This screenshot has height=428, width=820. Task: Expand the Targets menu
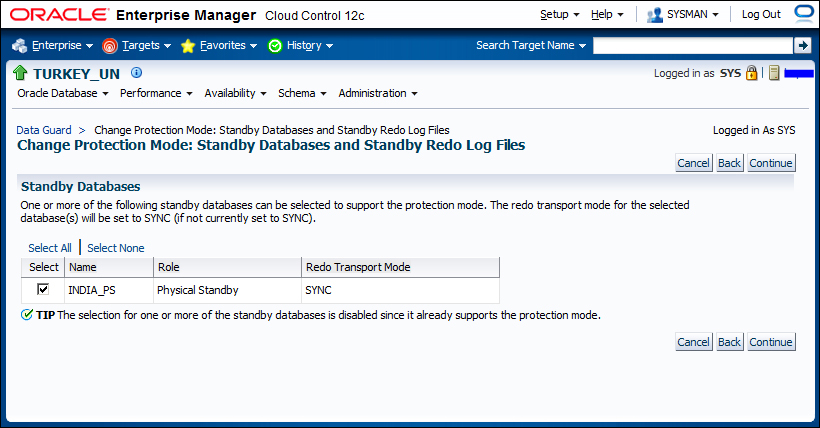point(146,46)
